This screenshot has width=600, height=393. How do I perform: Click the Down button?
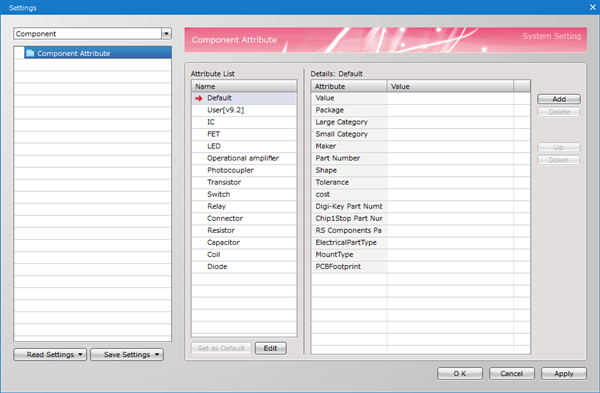559,160
